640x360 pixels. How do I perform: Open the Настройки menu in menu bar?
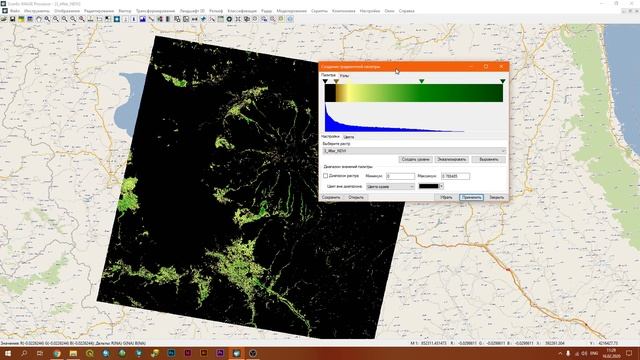coord(370,11)
